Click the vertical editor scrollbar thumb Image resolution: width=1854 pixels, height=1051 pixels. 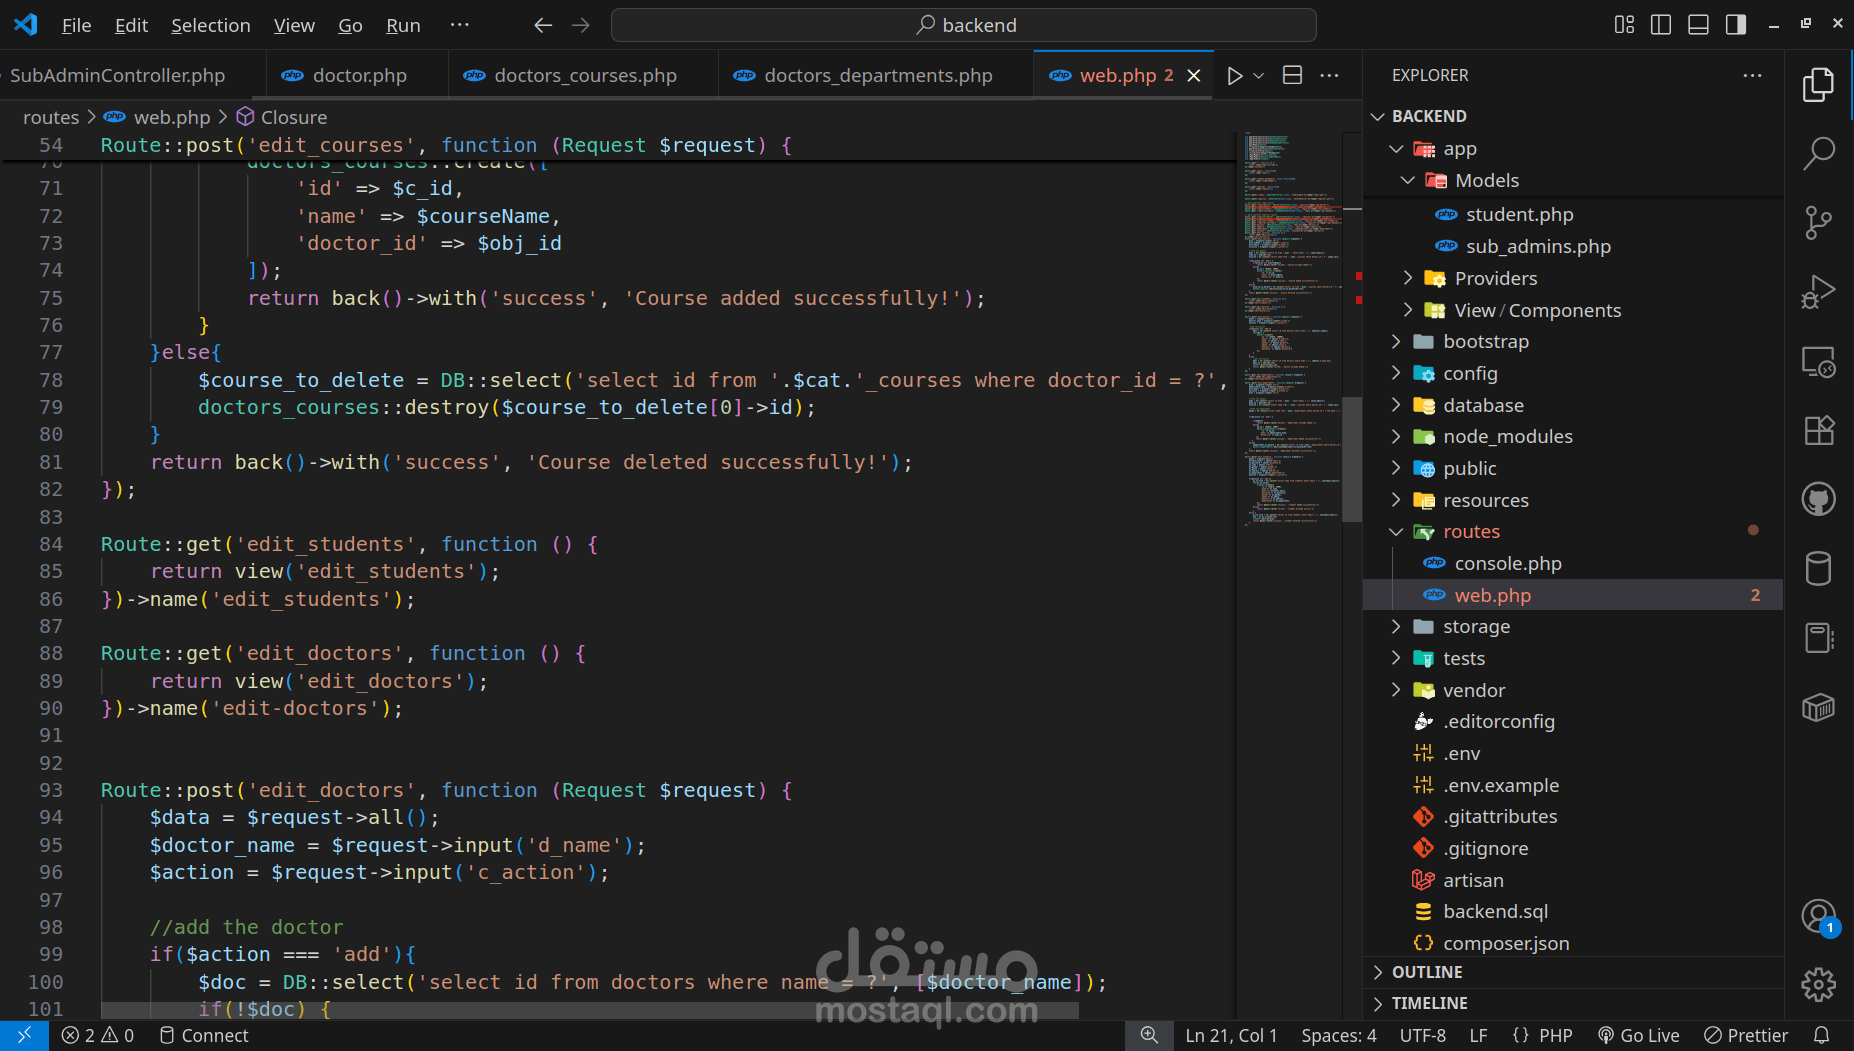coord(1352,459)
